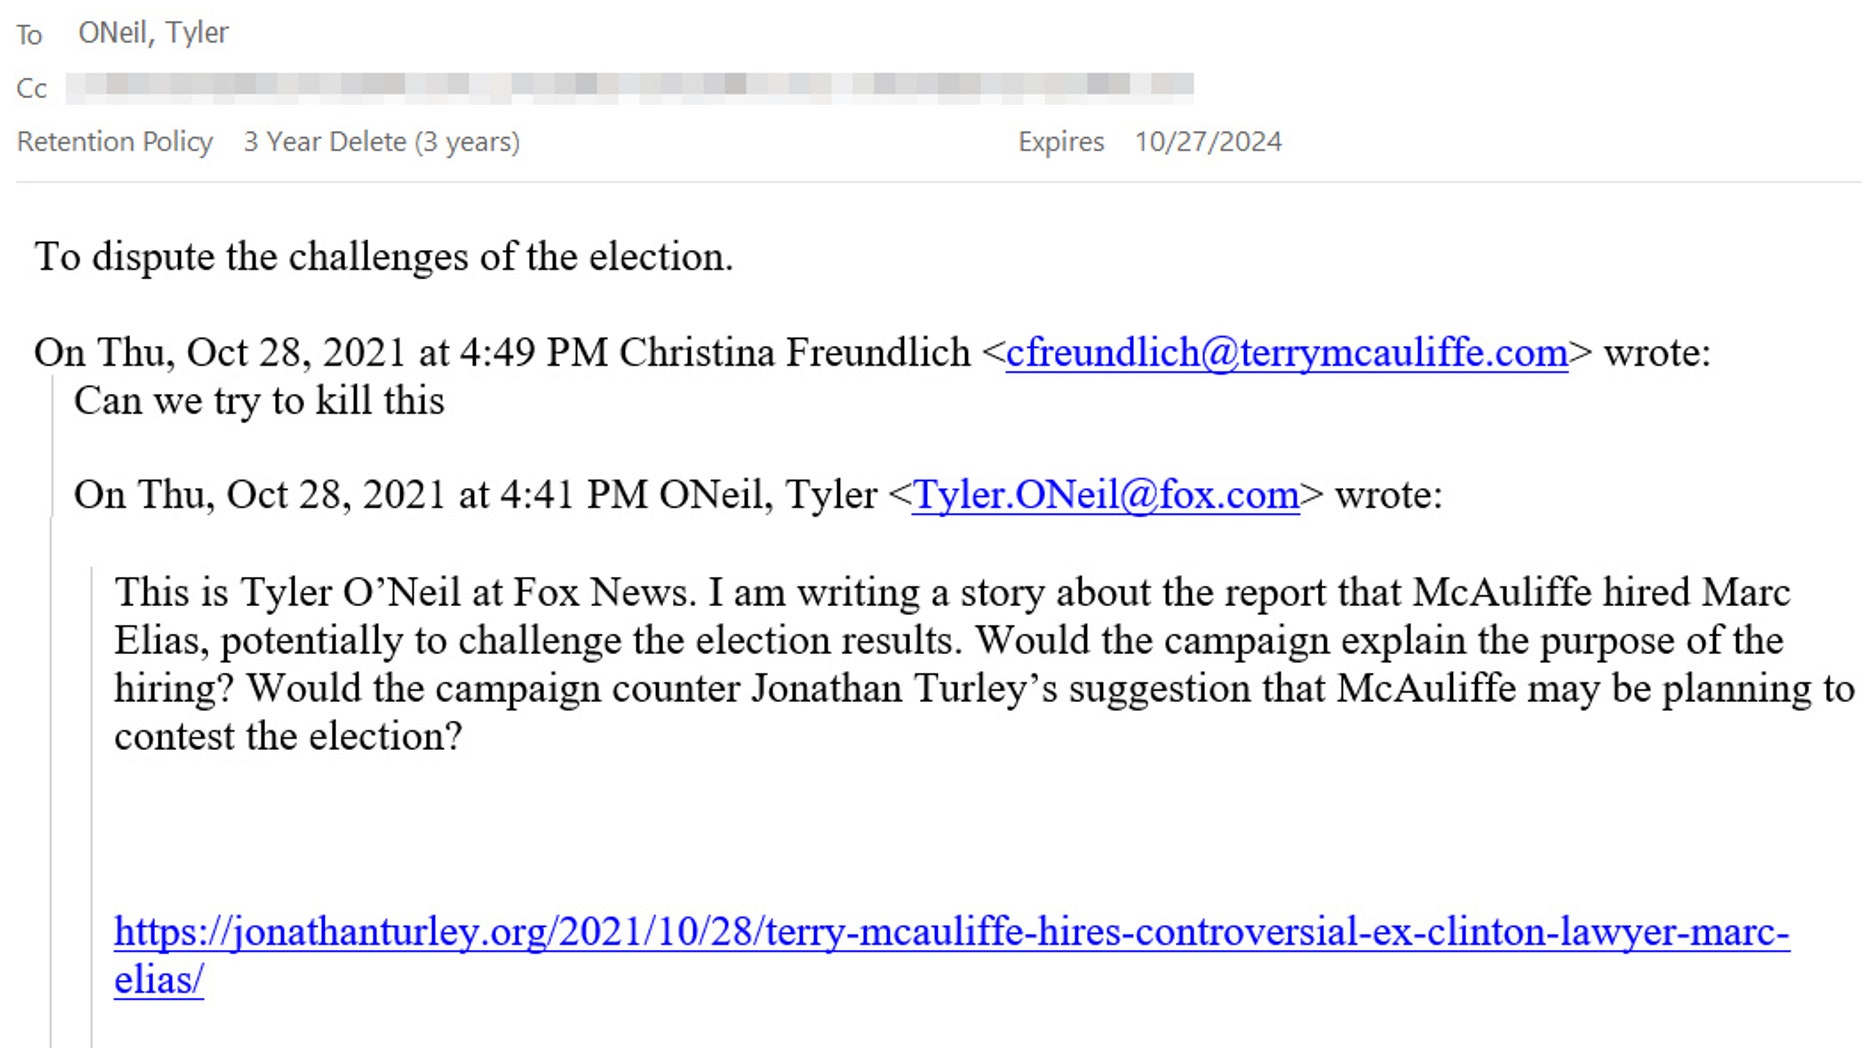Click the "Cc" field label
This screenshot has width=1862, height=1048.
(x=31, y=89)
